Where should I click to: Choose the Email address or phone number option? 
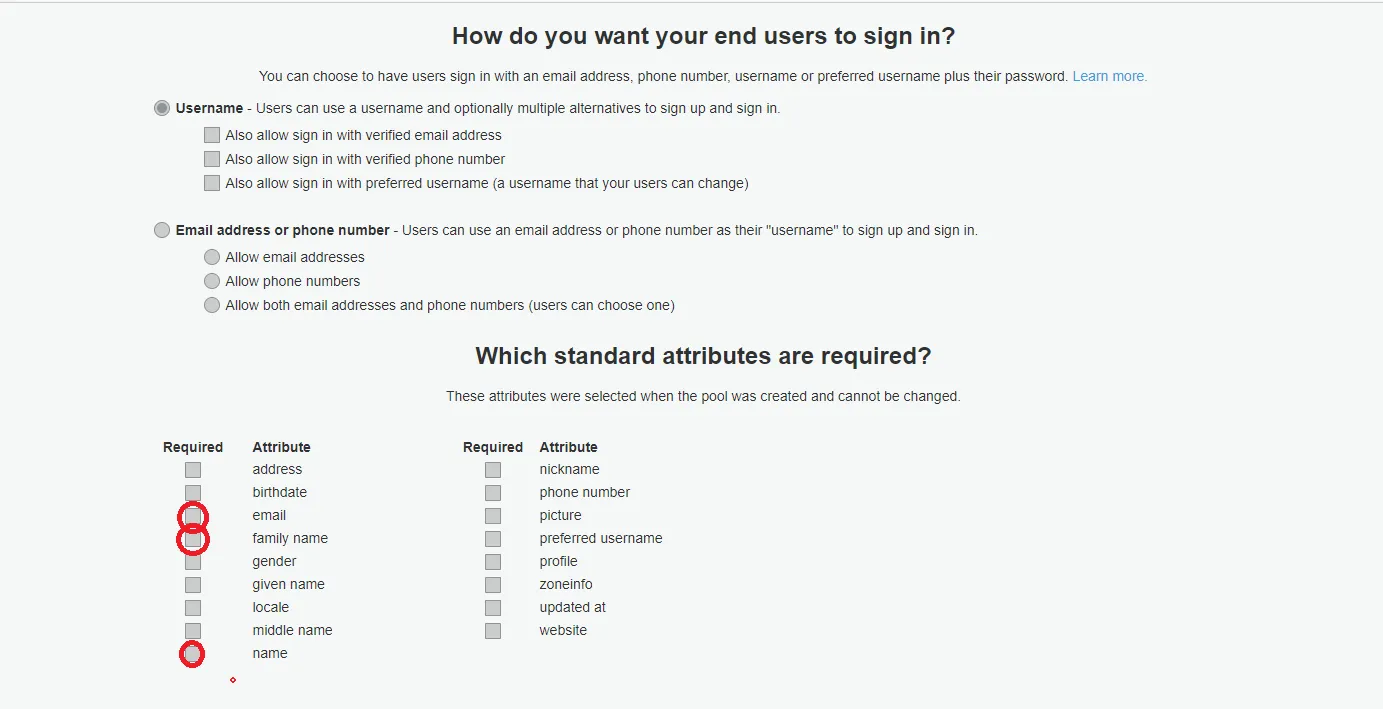(x=162, y=230)
